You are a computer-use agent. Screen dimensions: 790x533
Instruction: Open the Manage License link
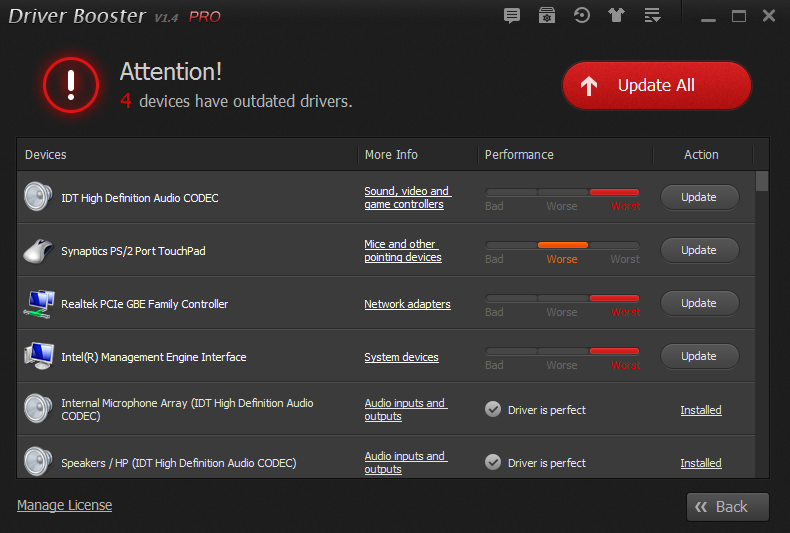coord(64,505)
